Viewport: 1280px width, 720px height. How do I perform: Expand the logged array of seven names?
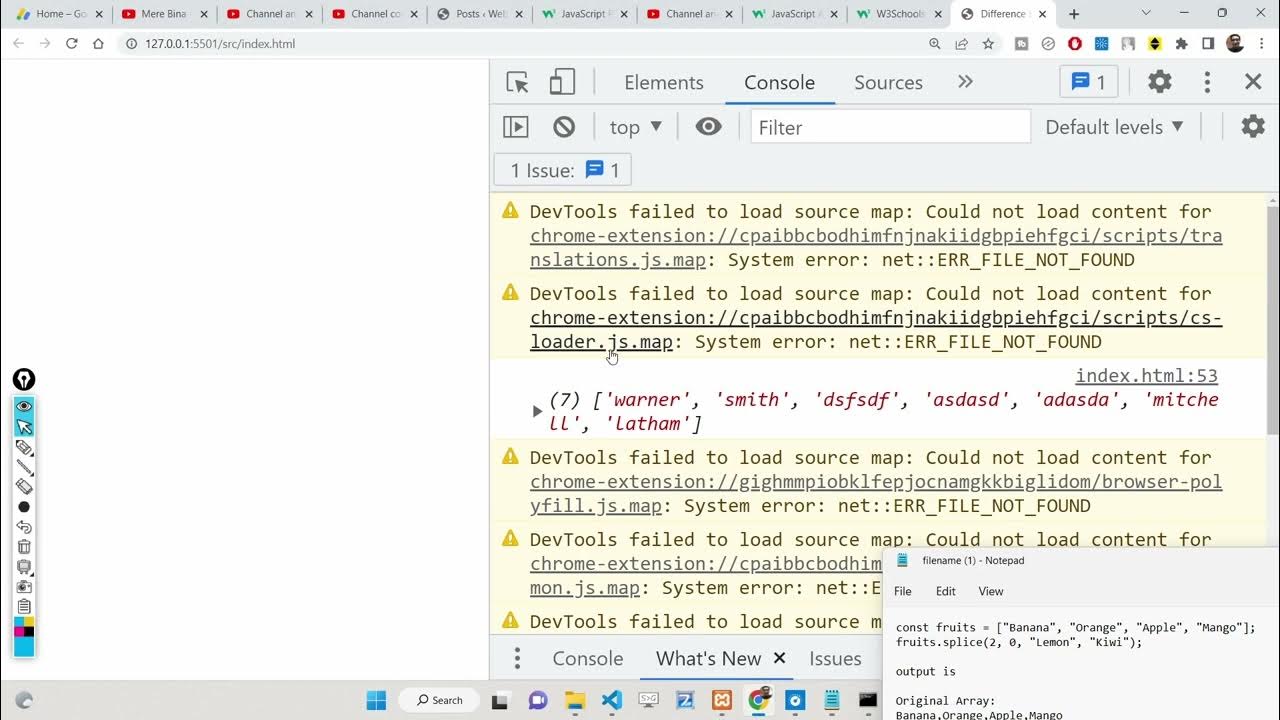(x=537, y=411)
